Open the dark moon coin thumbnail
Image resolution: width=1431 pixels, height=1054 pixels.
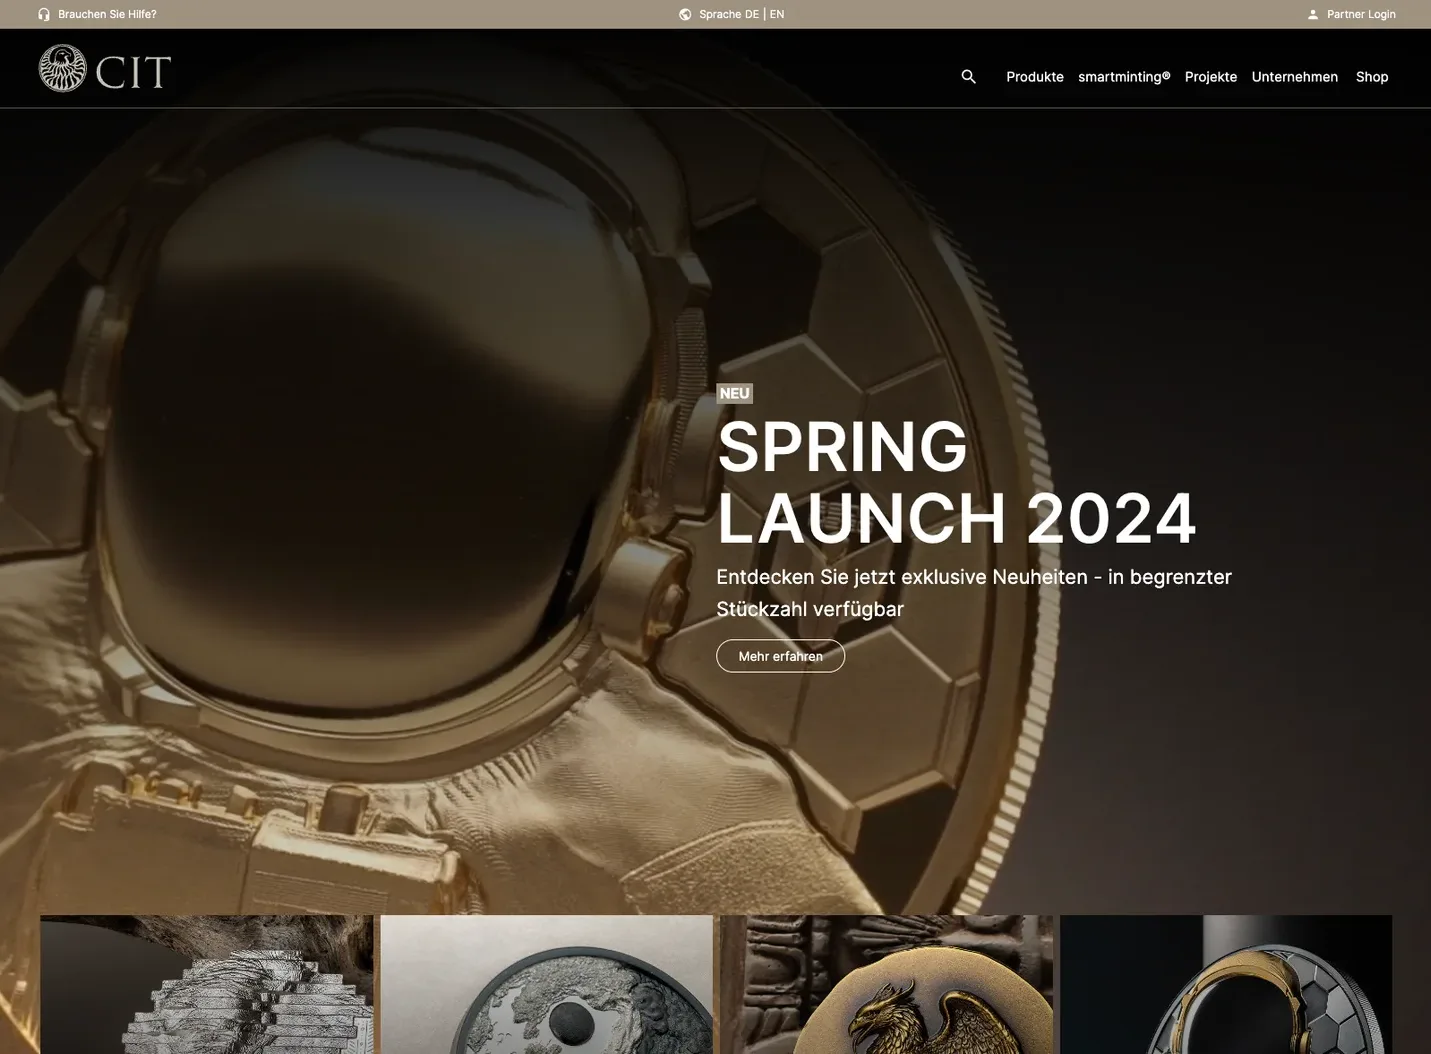coord(546,984)
